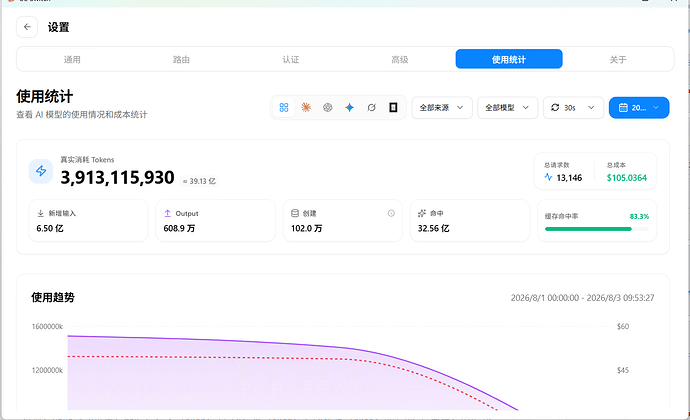Open the 30s refresh interval dropdown

tap(573, 107)
